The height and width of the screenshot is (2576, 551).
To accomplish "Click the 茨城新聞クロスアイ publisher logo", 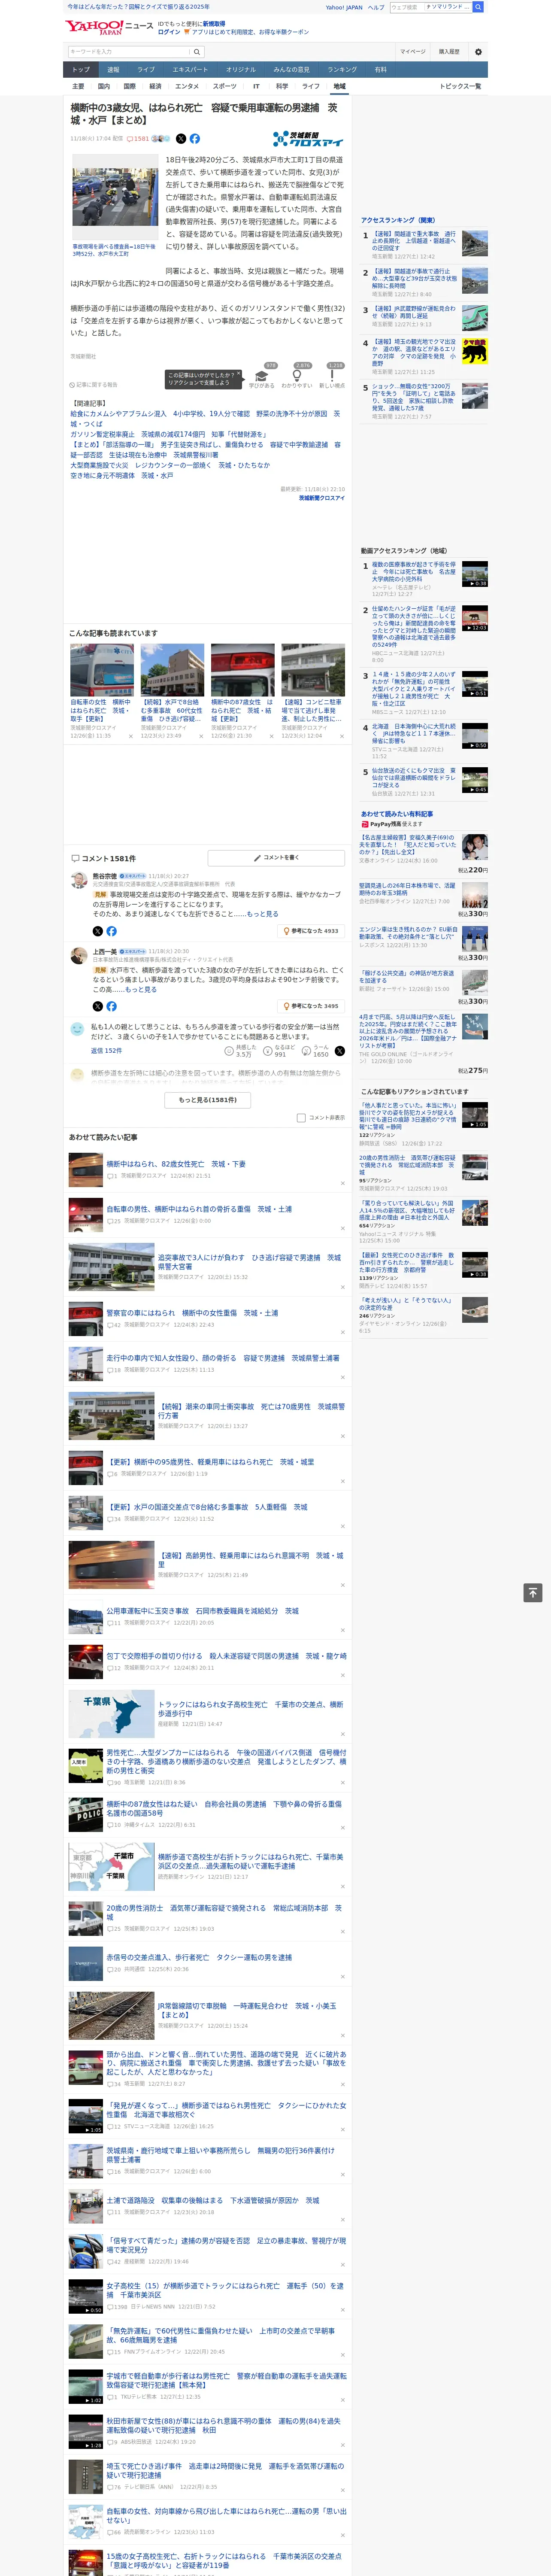I will coord(308,139).
